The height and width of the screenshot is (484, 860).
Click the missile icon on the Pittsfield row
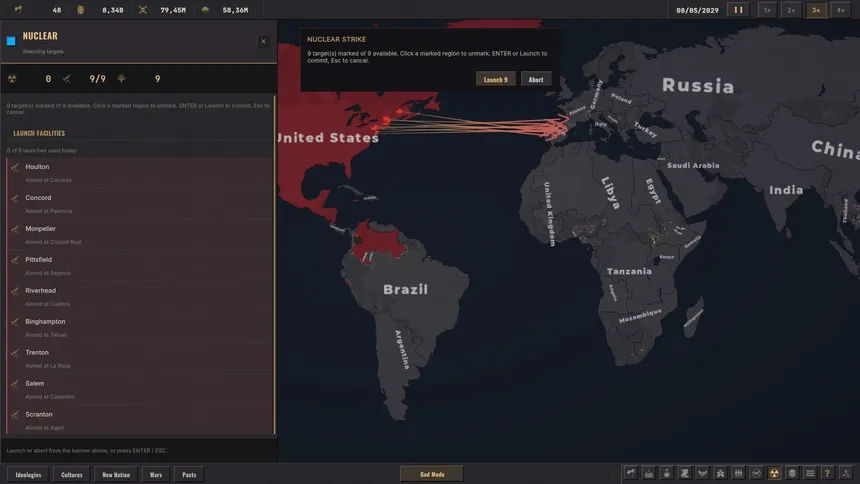(x=15, y=260)
